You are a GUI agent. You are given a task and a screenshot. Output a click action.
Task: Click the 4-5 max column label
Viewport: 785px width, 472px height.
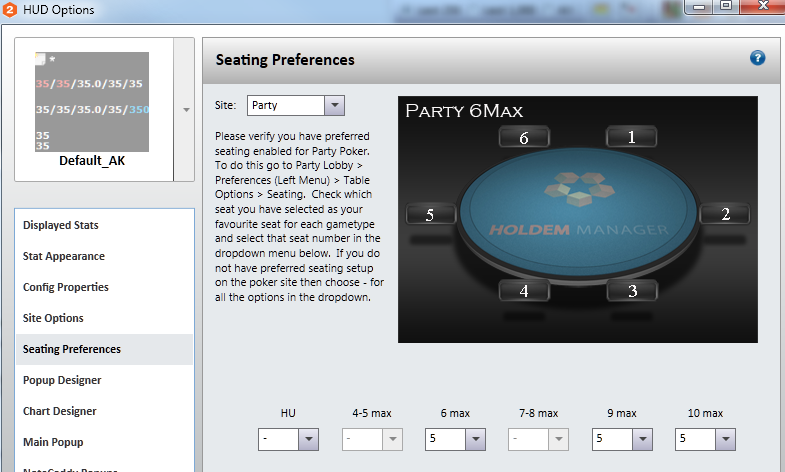tap(372, 413)
